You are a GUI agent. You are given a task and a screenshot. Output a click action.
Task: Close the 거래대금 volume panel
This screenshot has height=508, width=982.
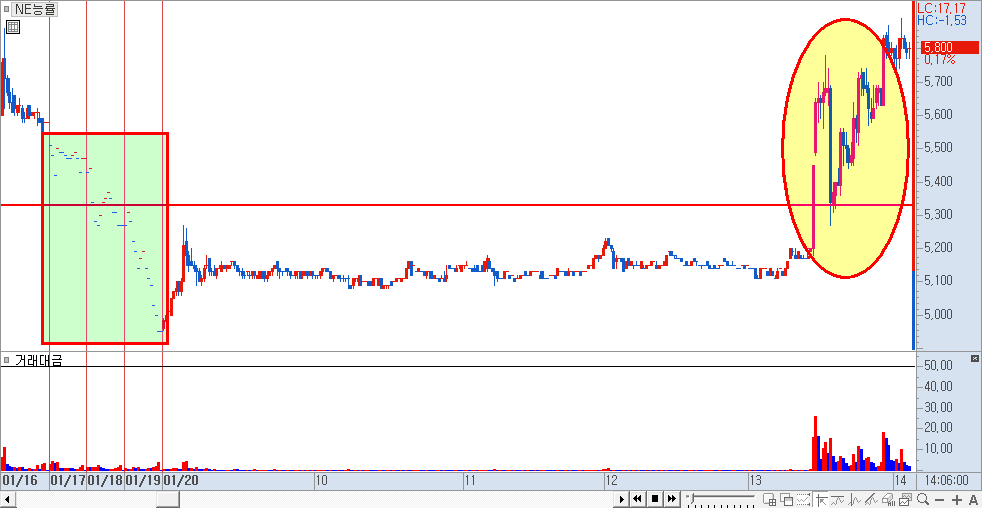click(974, 358)
